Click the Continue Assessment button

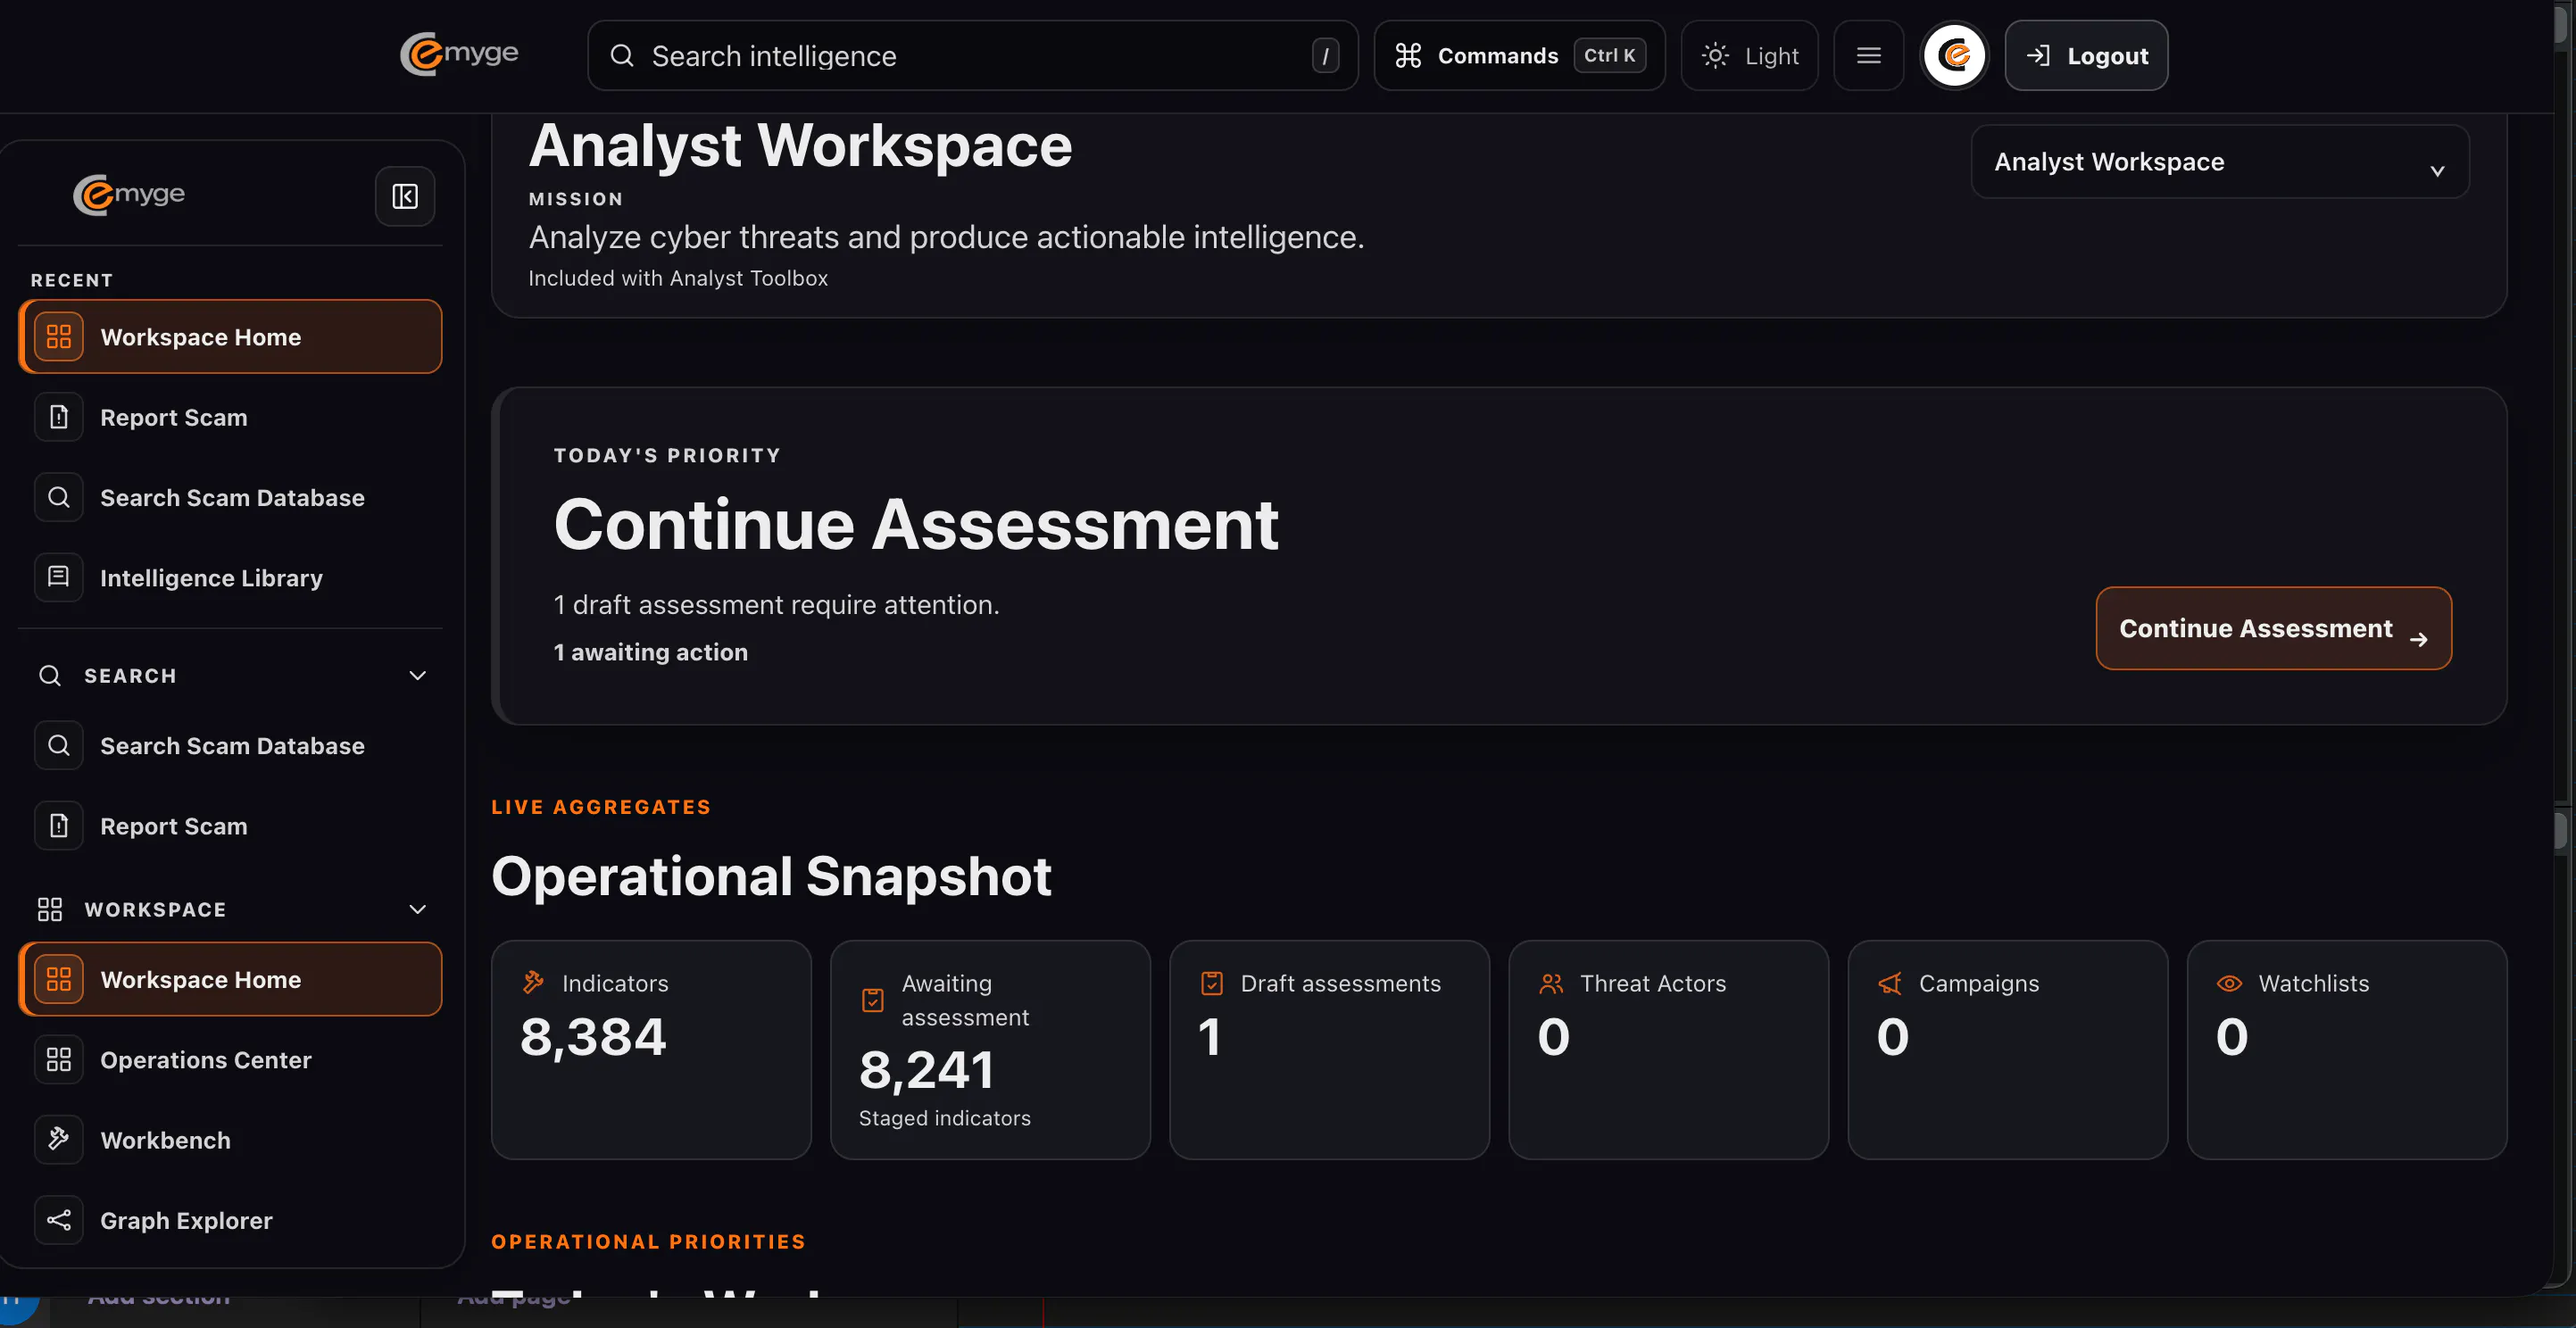click(x=2273, y=628)
